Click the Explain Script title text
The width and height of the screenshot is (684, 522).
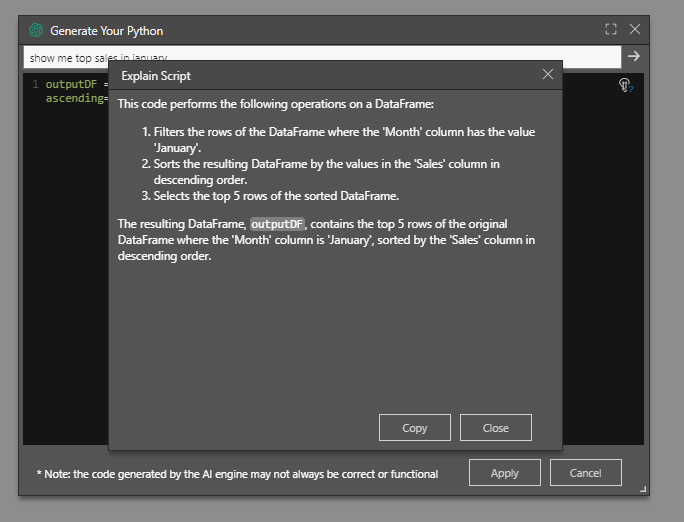[x=156, y=76]
